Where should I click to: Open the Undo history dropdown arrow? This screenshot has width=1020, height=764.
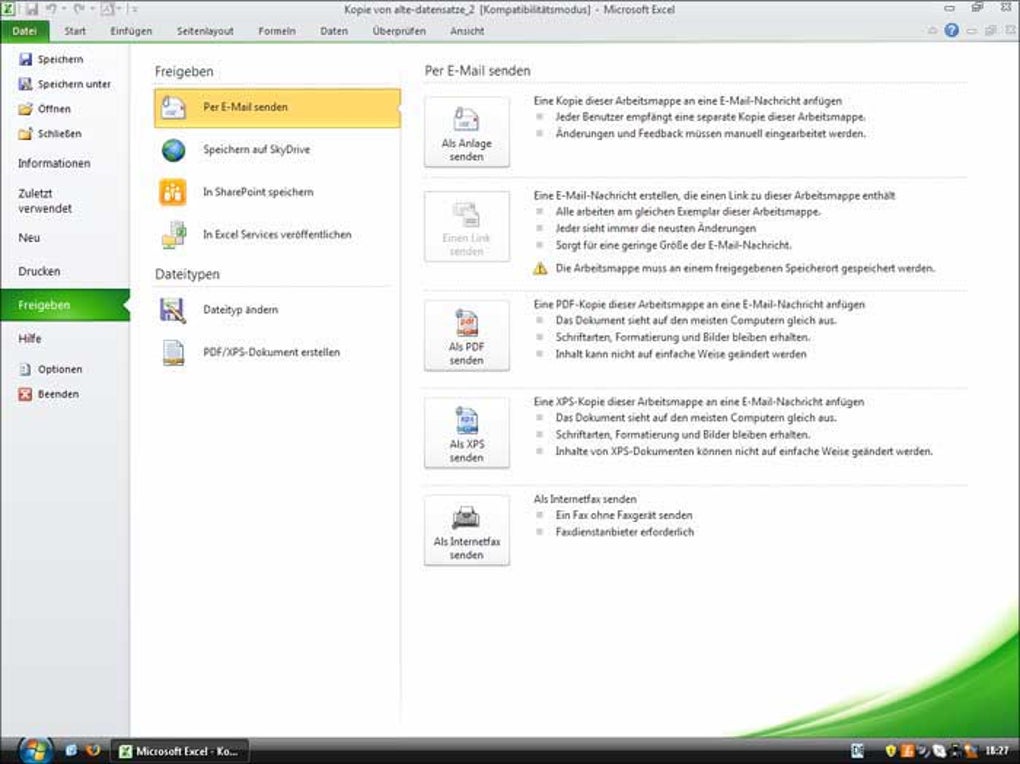(64, 9)
